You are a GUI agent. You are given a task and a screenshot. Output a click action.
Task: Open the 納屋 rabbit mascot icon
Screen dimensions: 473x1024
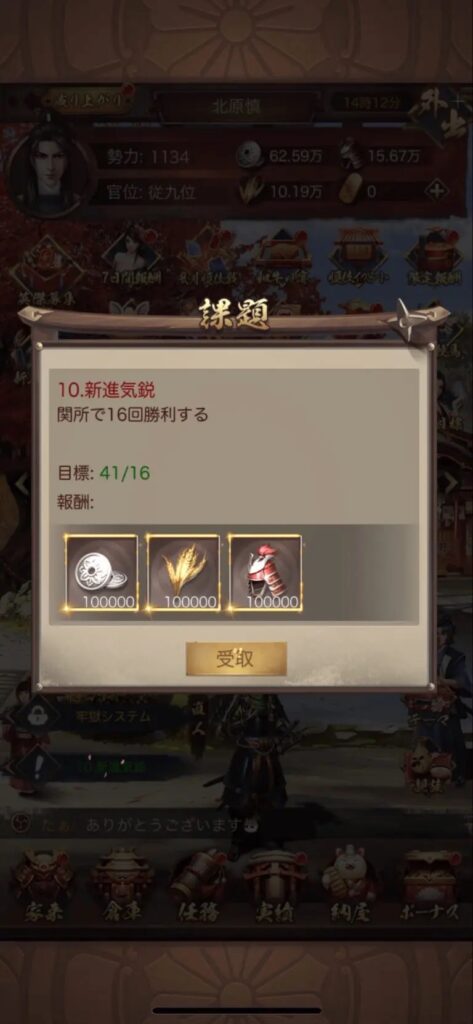351,884
